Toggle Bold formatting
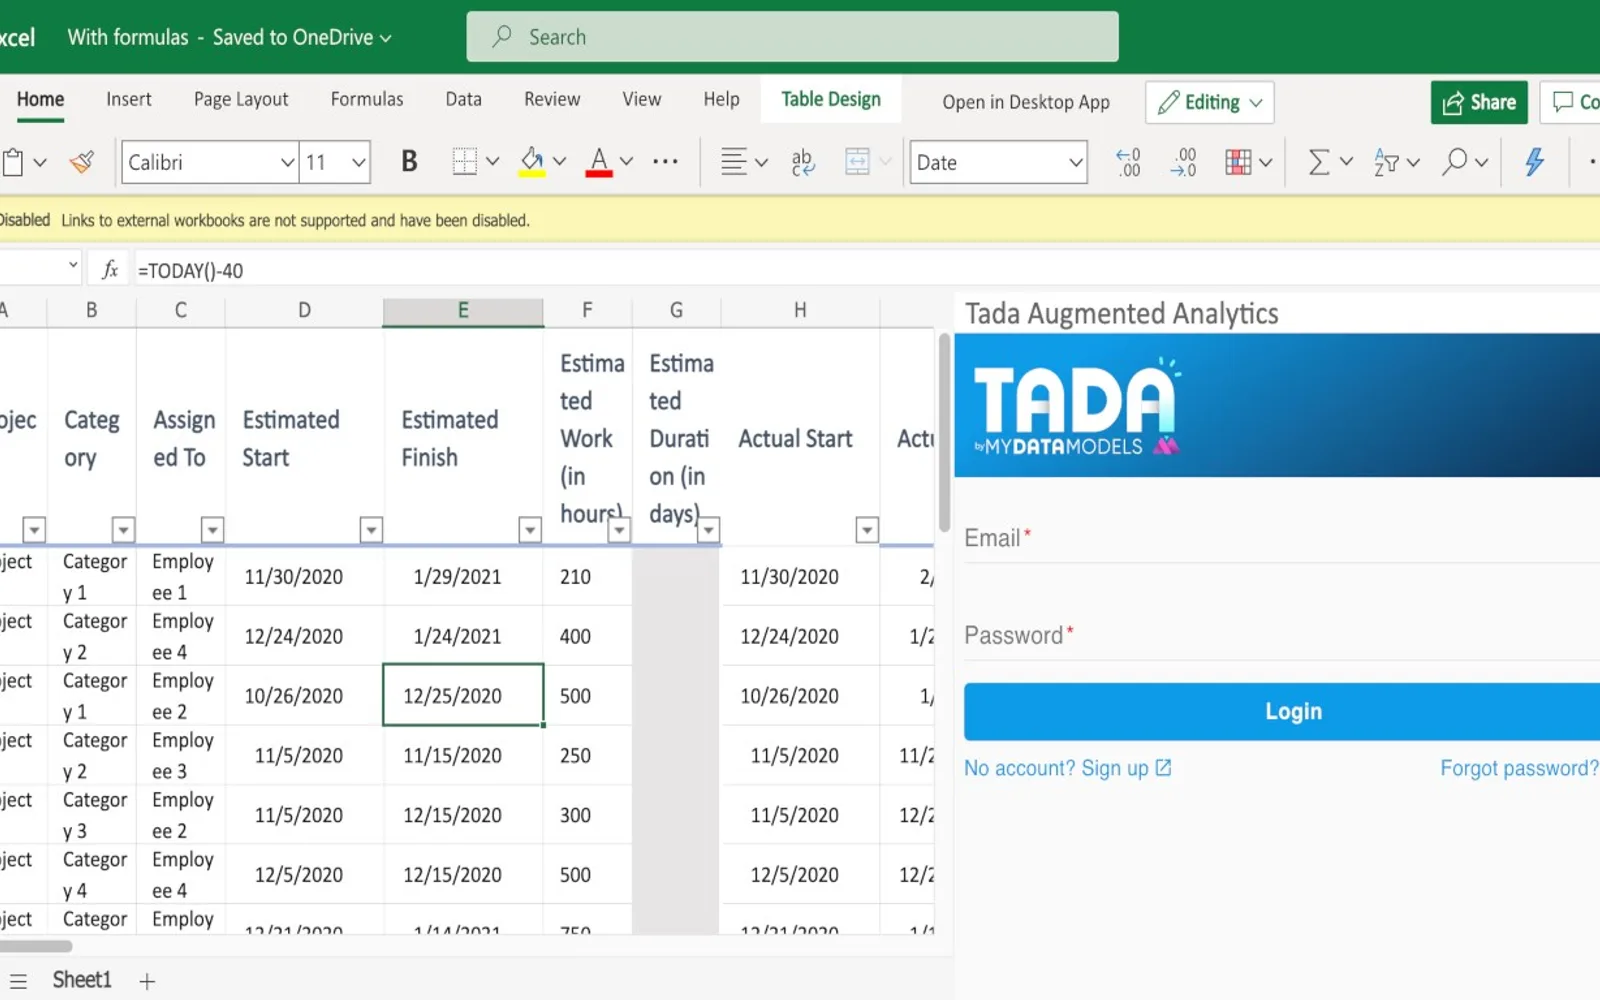 409,162
